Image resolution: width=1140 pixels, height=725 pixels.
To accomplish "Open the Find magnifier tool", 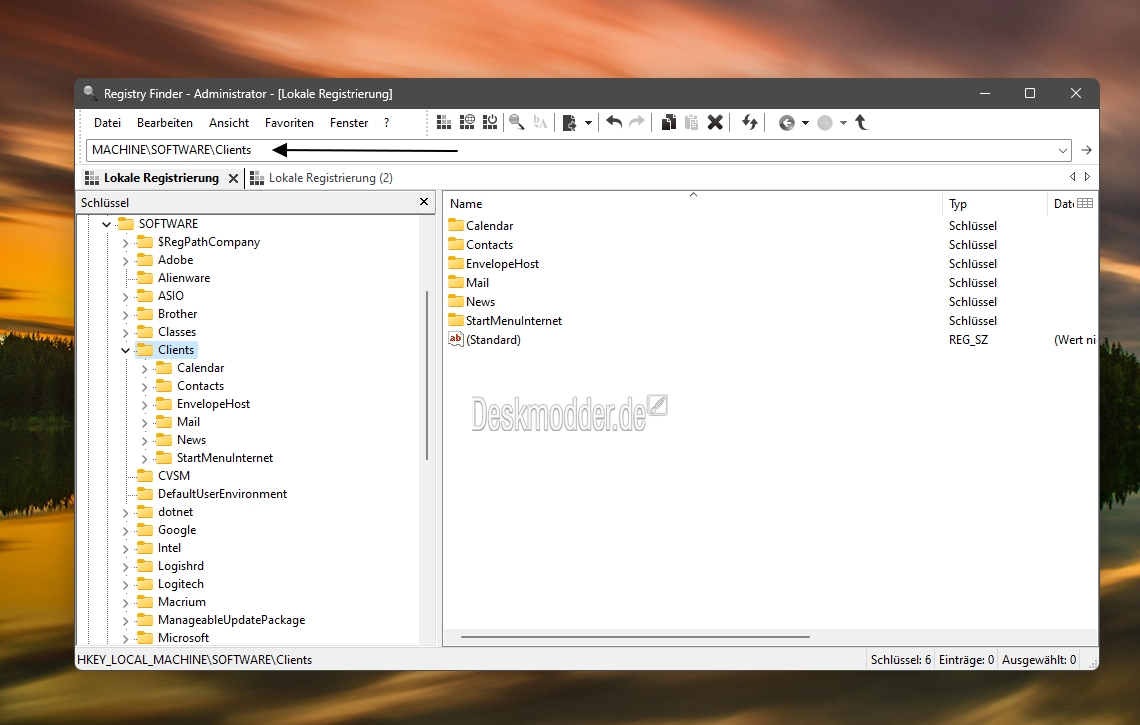I will 517,123.
